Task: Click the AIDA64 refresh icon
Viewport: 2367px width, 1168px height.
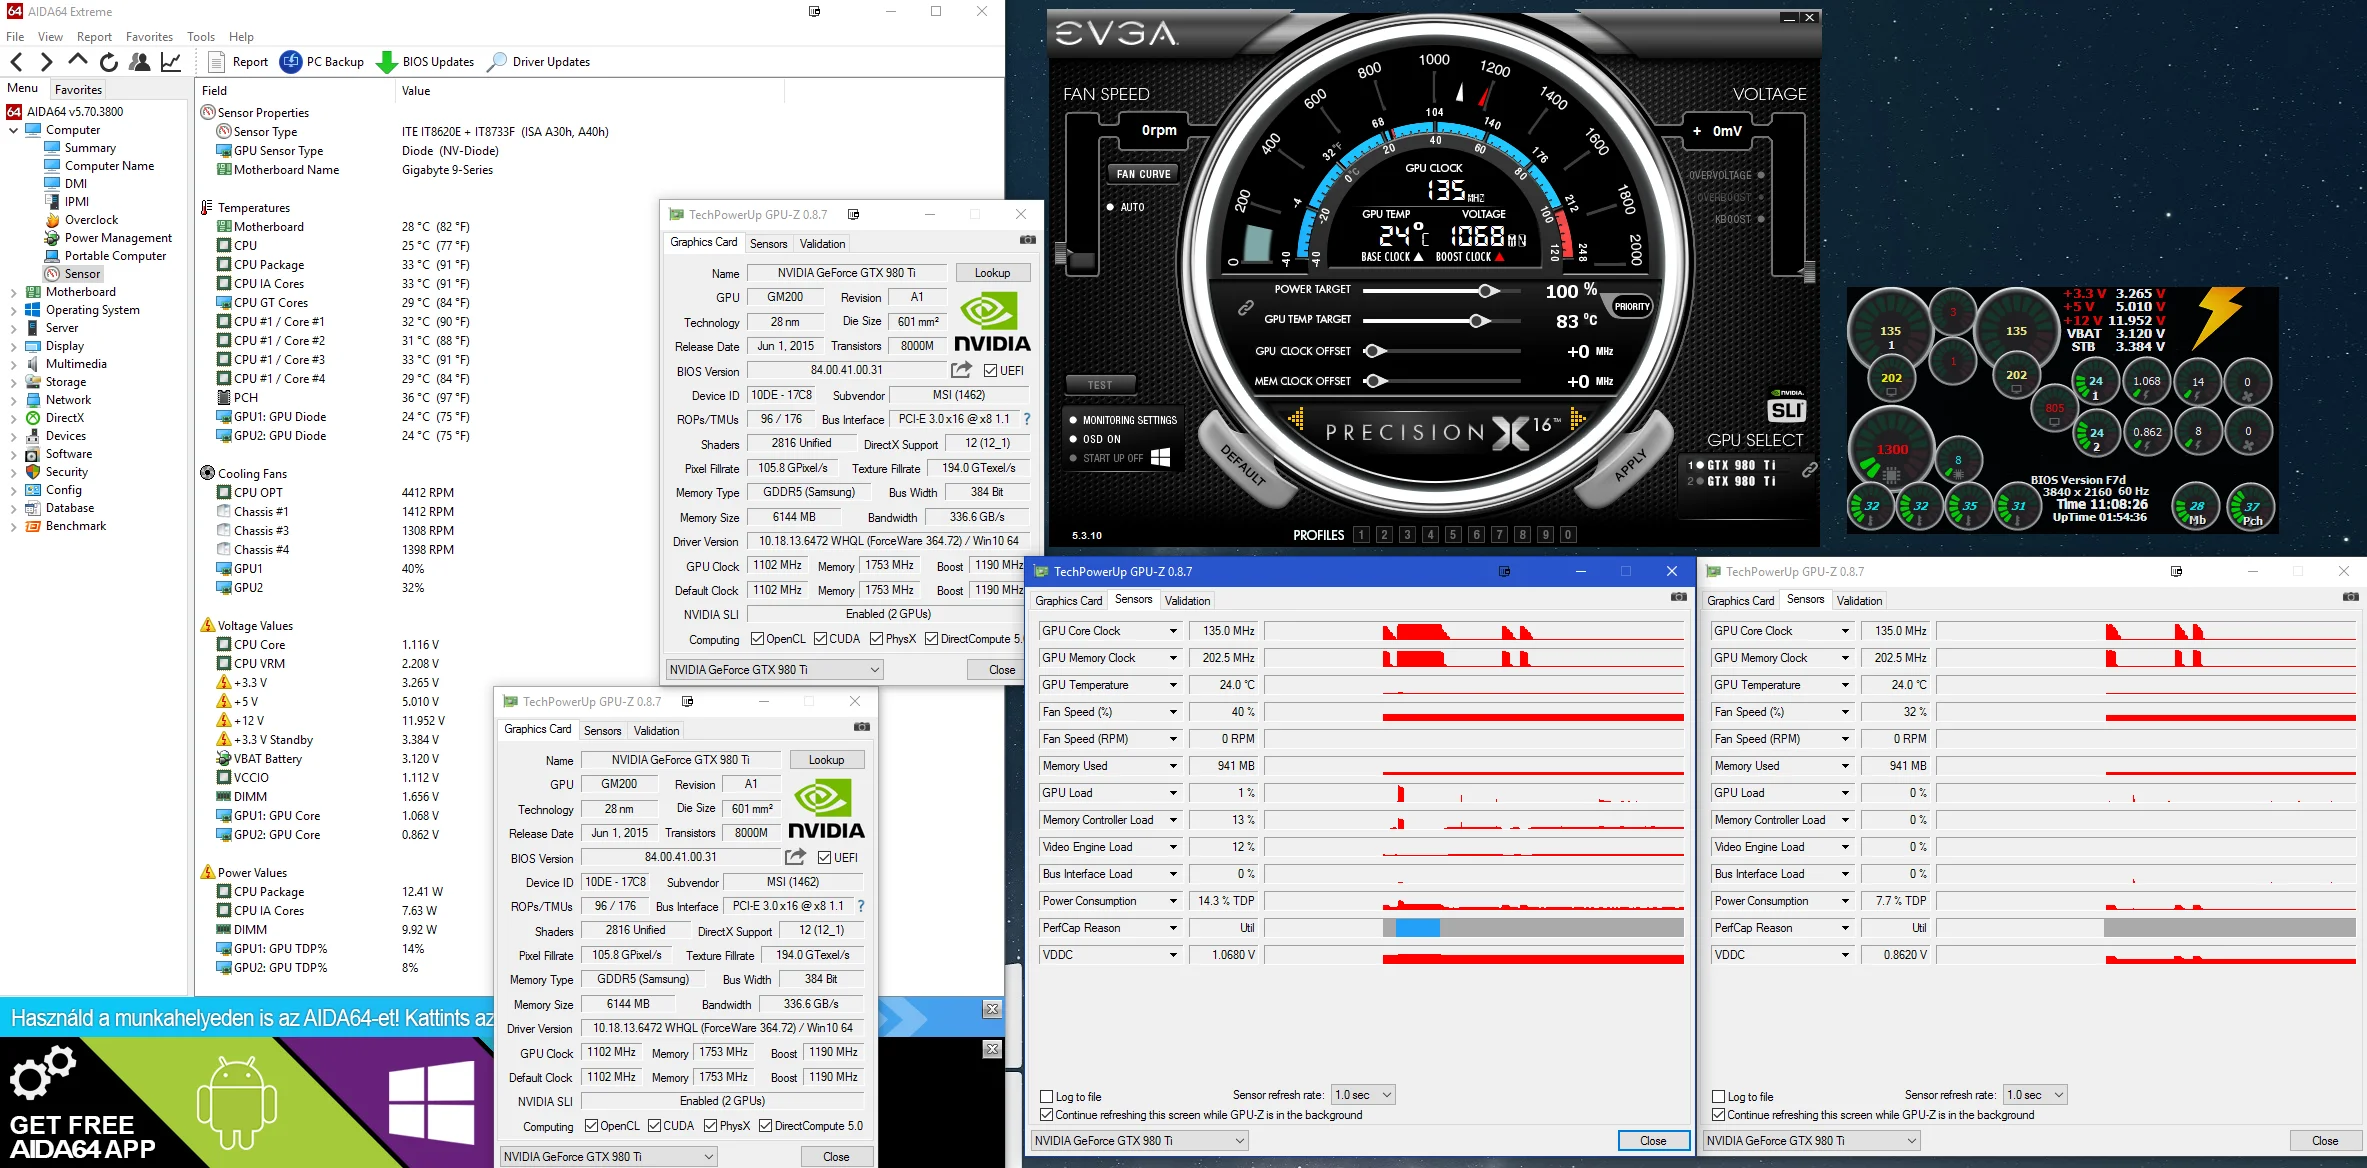Action: click(109, 62)
